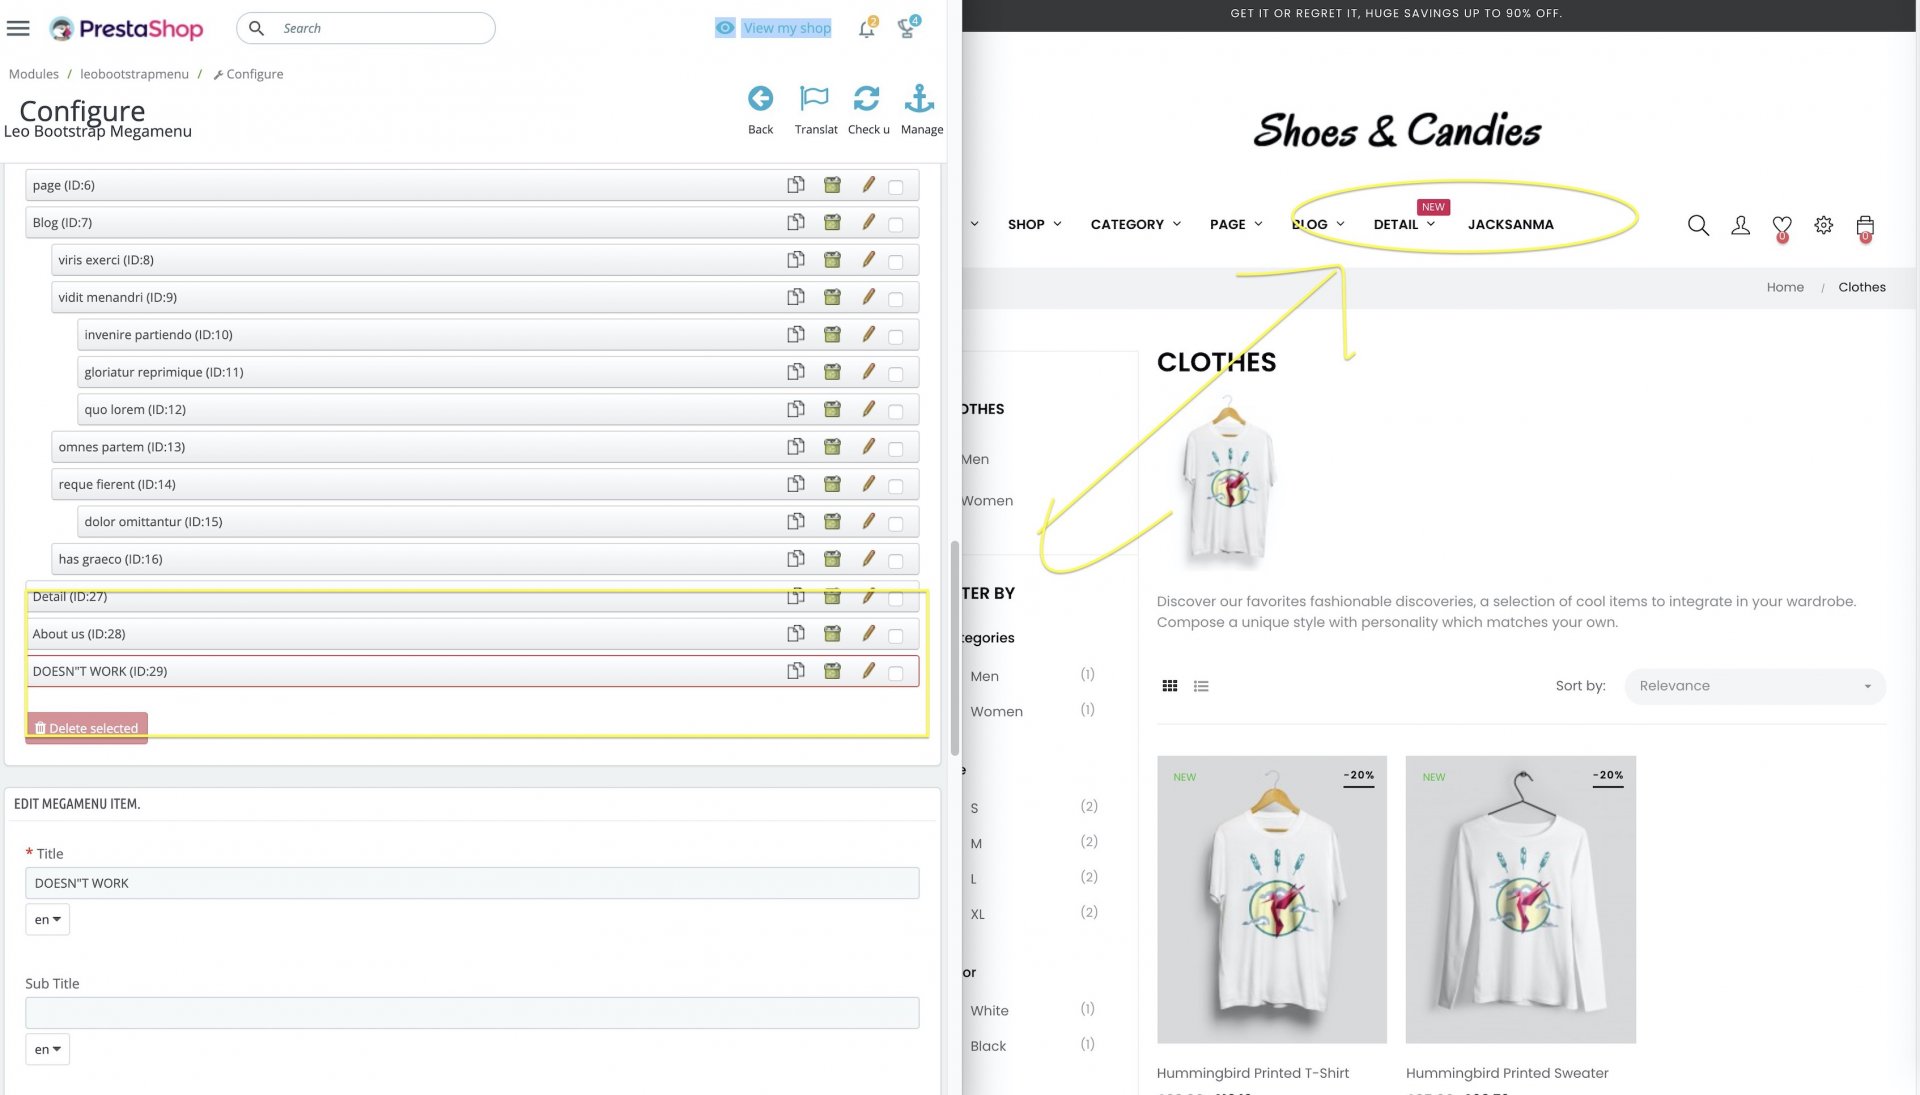Click the duplicate icon for About us (ID:28)
The image size is (1920, 1095).
[x=795, y=633]
